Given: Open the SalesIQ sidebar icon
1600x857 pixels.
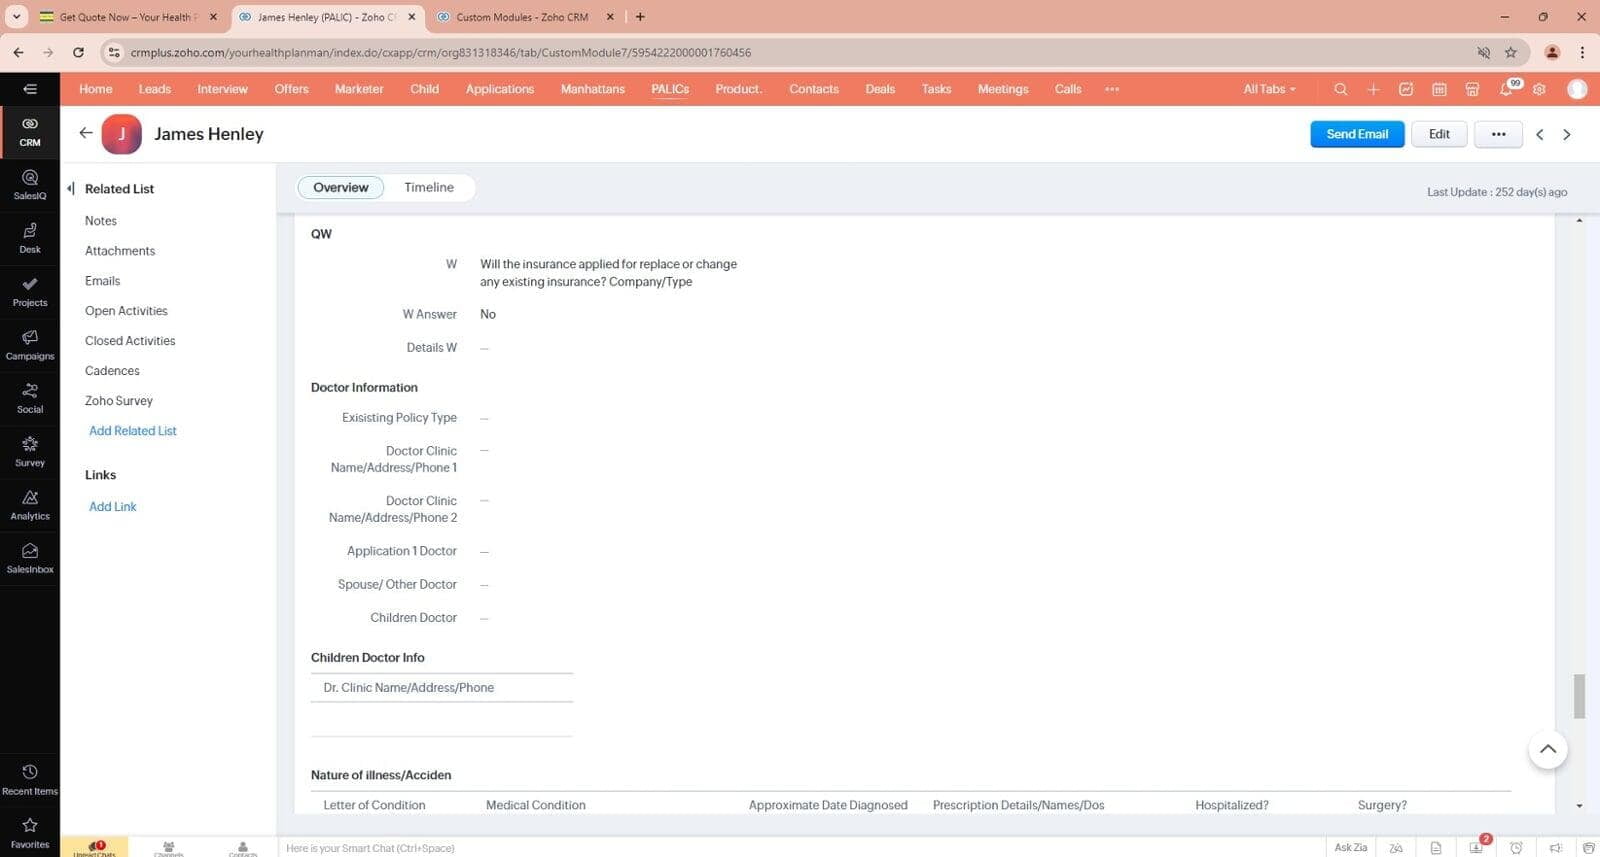Looking at the screenshot, I should coord(30,184).
